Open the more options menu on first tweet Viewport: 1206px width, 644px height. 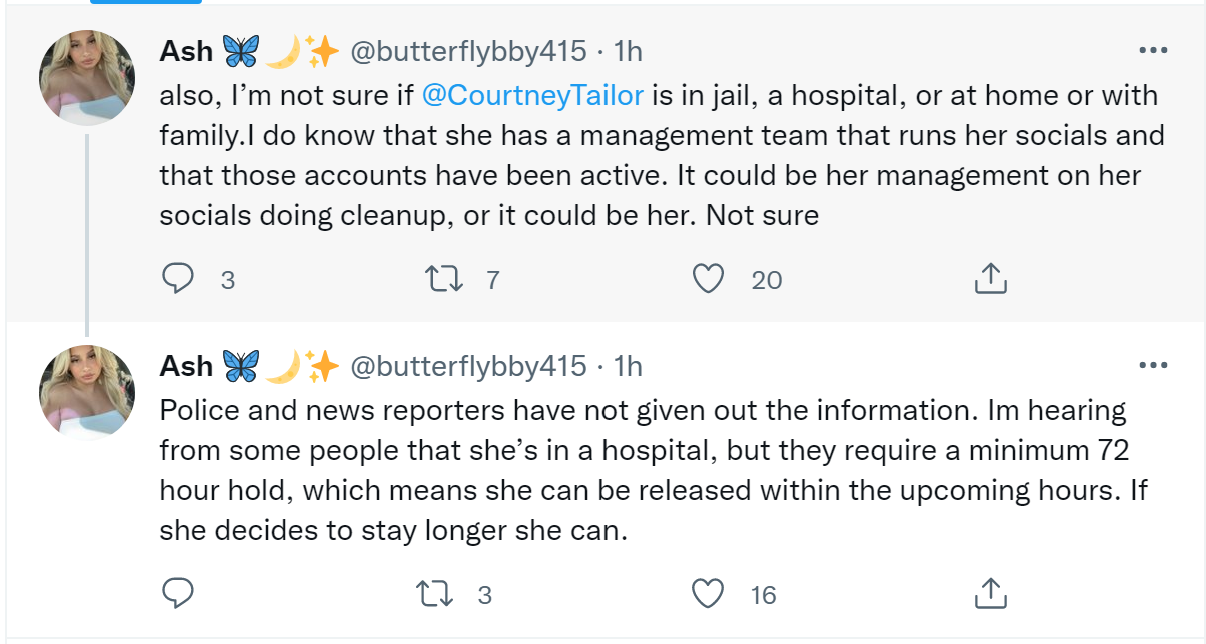[1153, 50]
